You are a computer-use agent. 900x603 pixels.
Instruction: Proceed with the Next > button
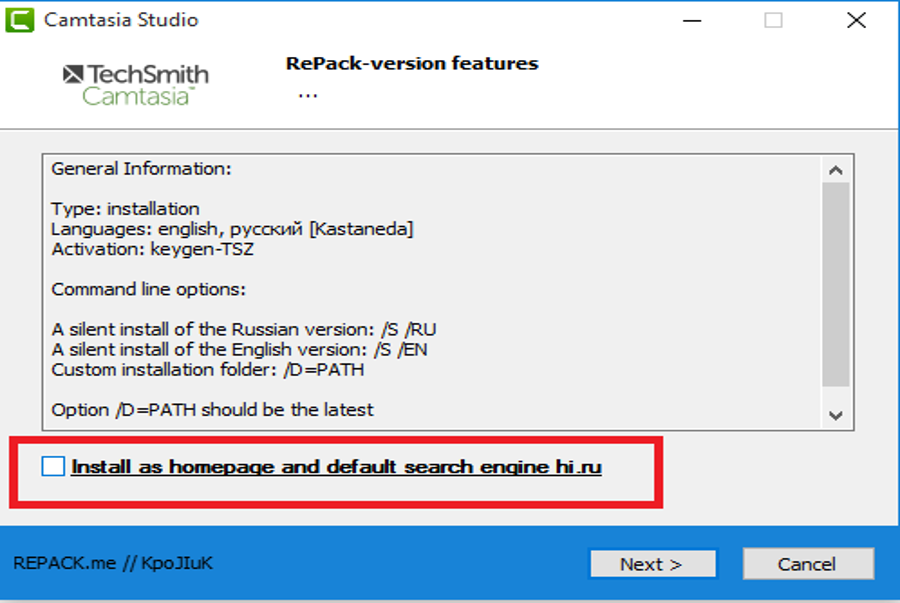pos(653,565)
